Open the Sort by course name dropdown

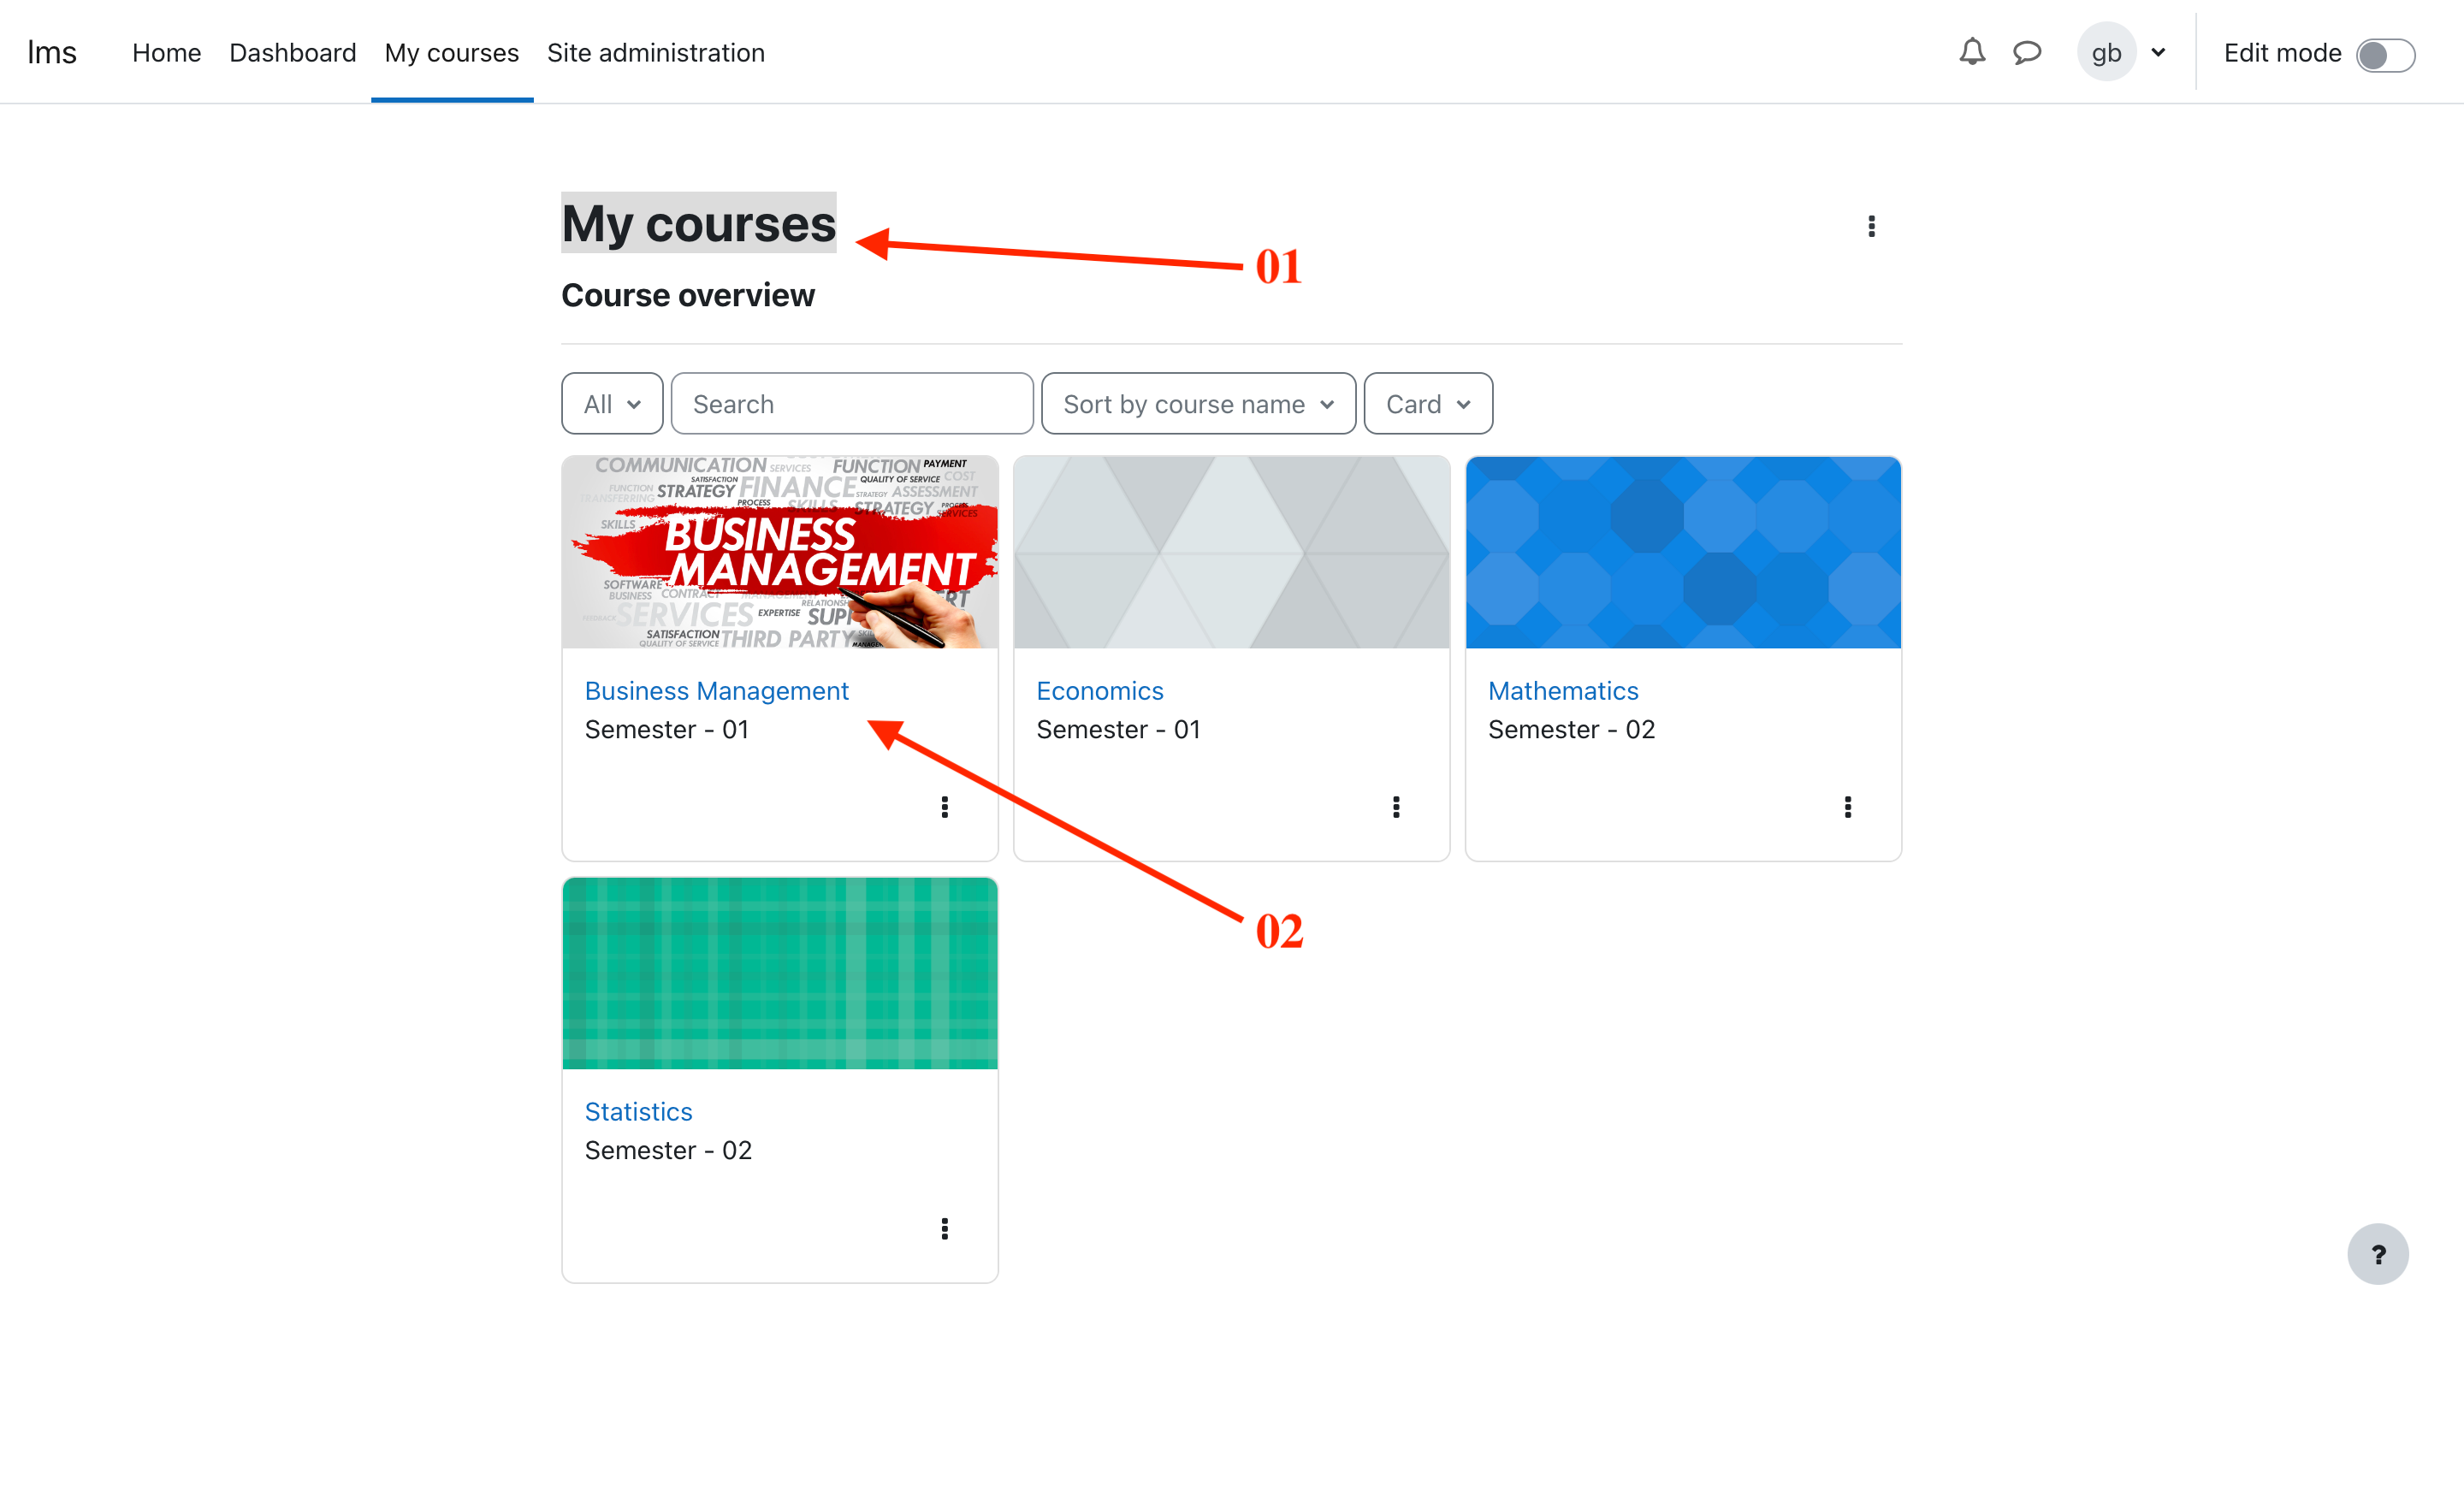point(1197,404)
